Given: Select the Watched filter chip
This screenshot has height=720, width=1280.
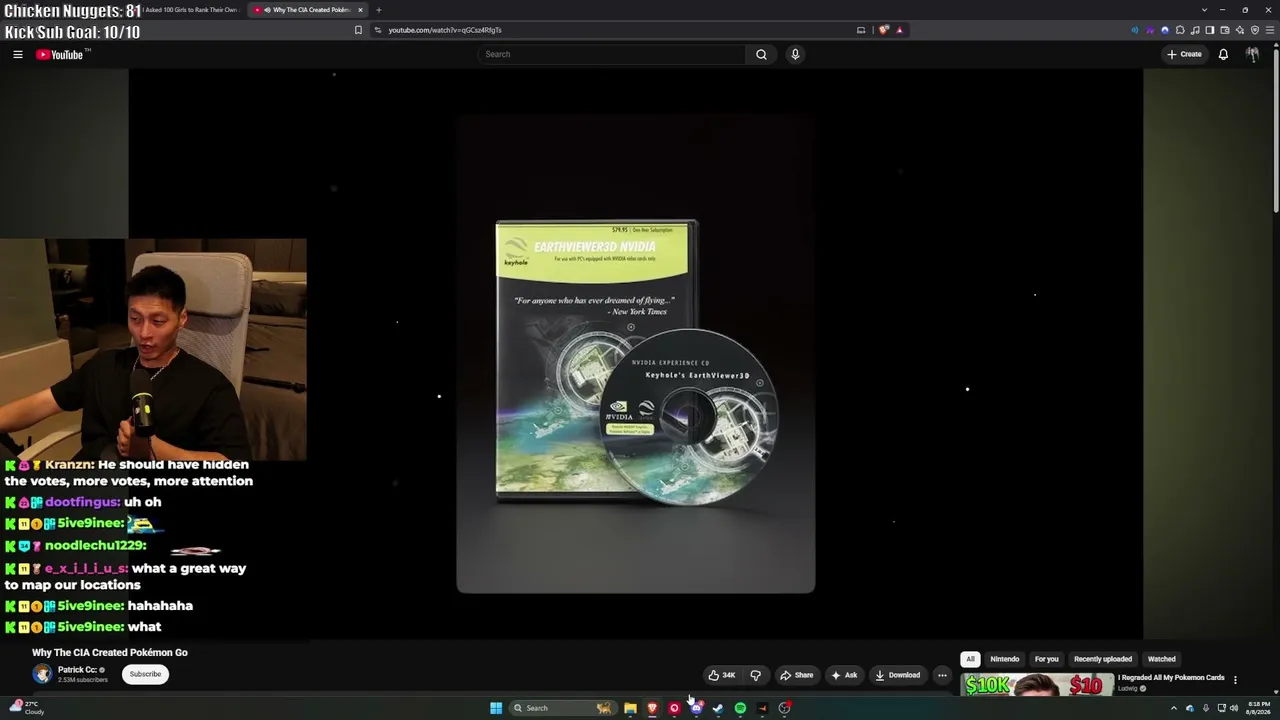Looking at the screenshot, I should click(x=1162, y=659).
